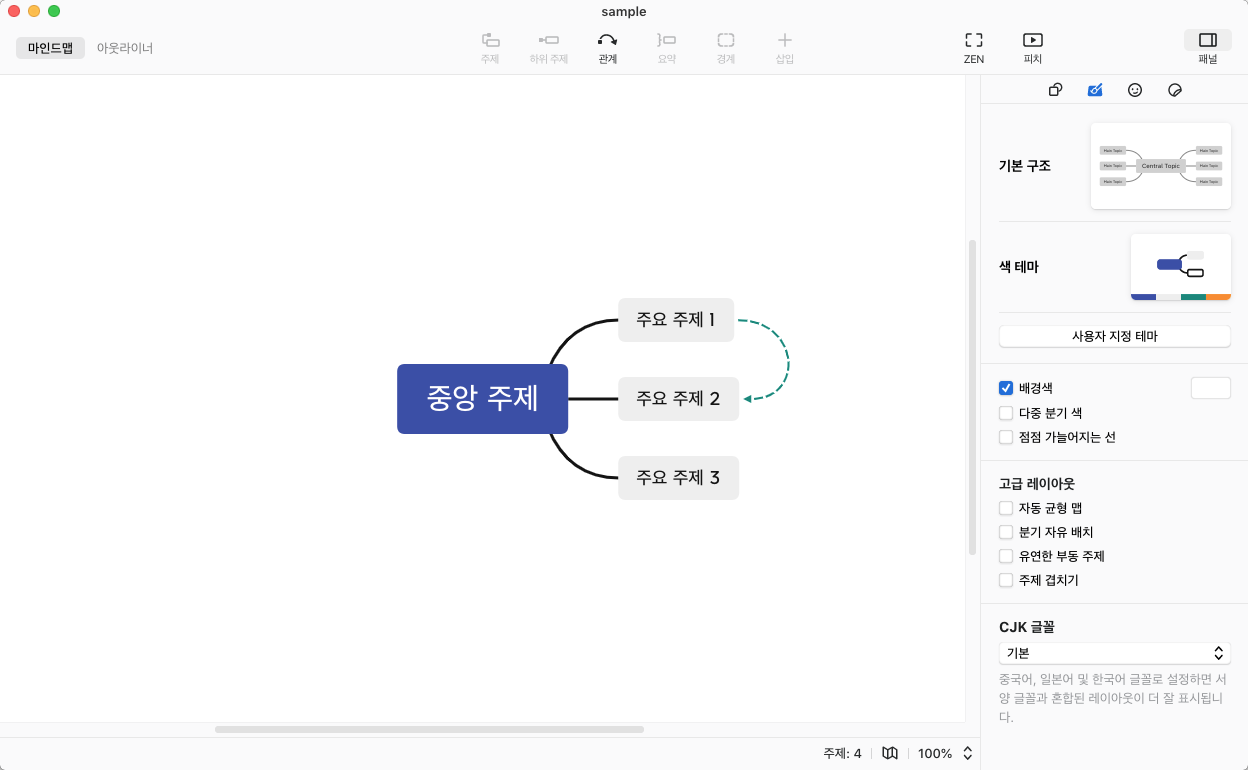Open the map format (brush) panel tab
1248x770 pixels.
tap(1095, 90)
